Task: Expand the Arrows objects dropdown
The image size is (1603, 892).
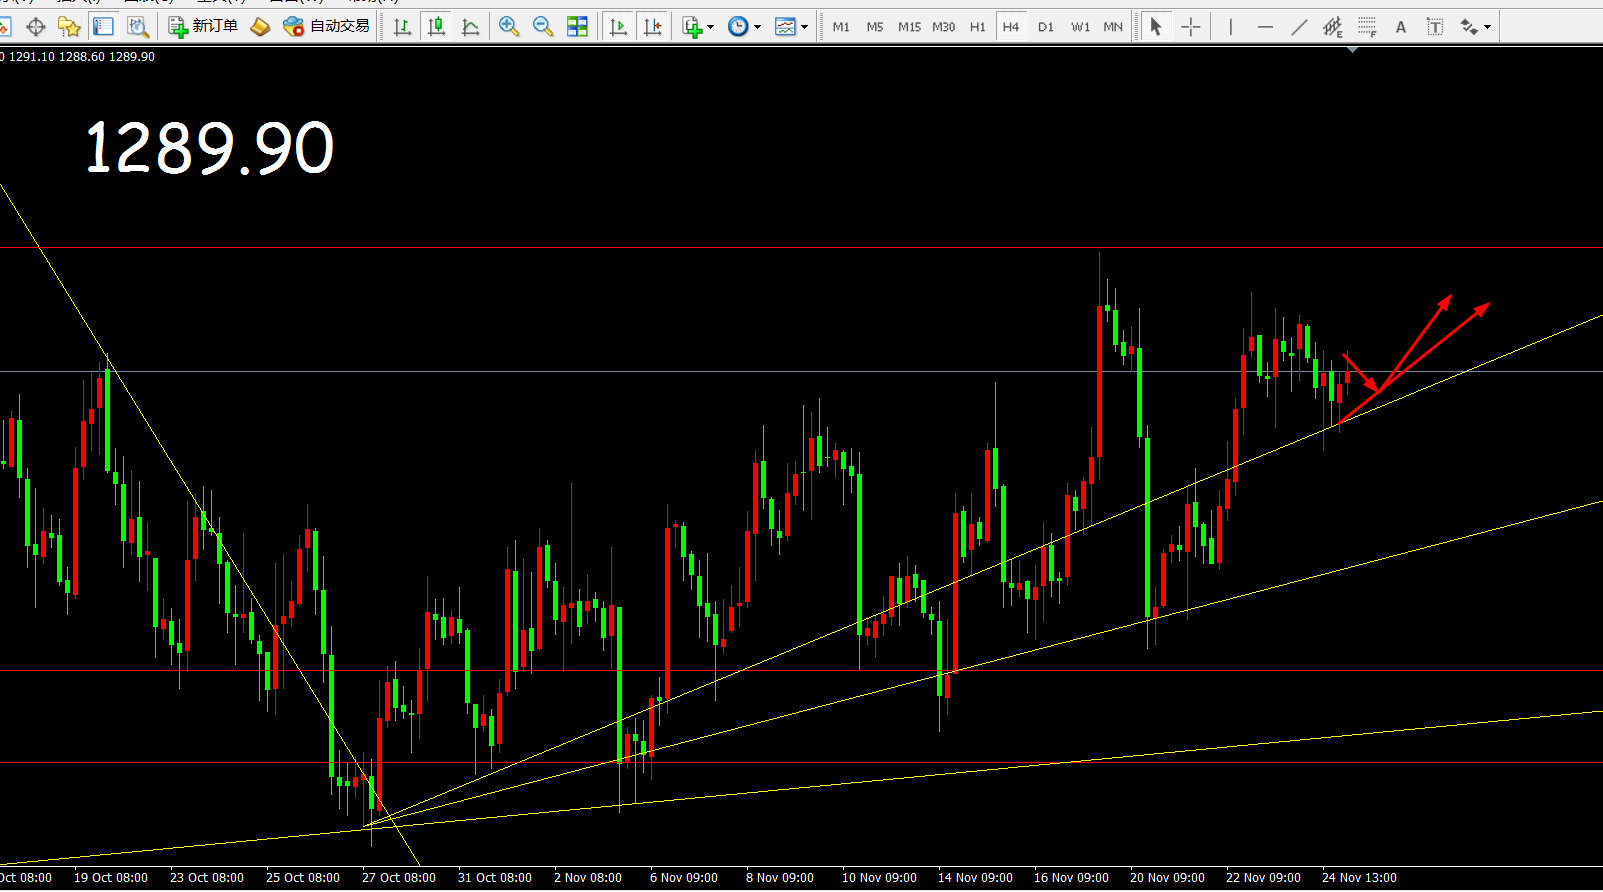Action: pos(1487,27)
